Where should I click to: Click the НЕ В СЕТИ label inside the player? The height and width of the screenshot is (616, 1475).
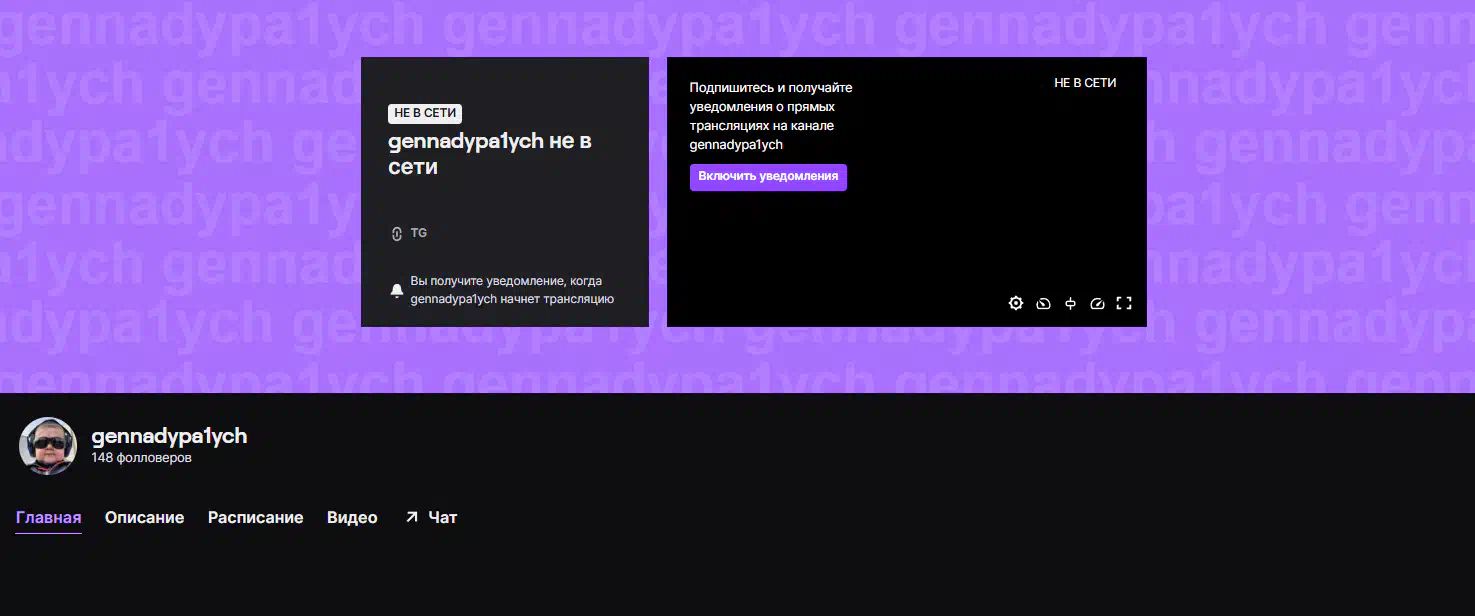(1085, 83)
